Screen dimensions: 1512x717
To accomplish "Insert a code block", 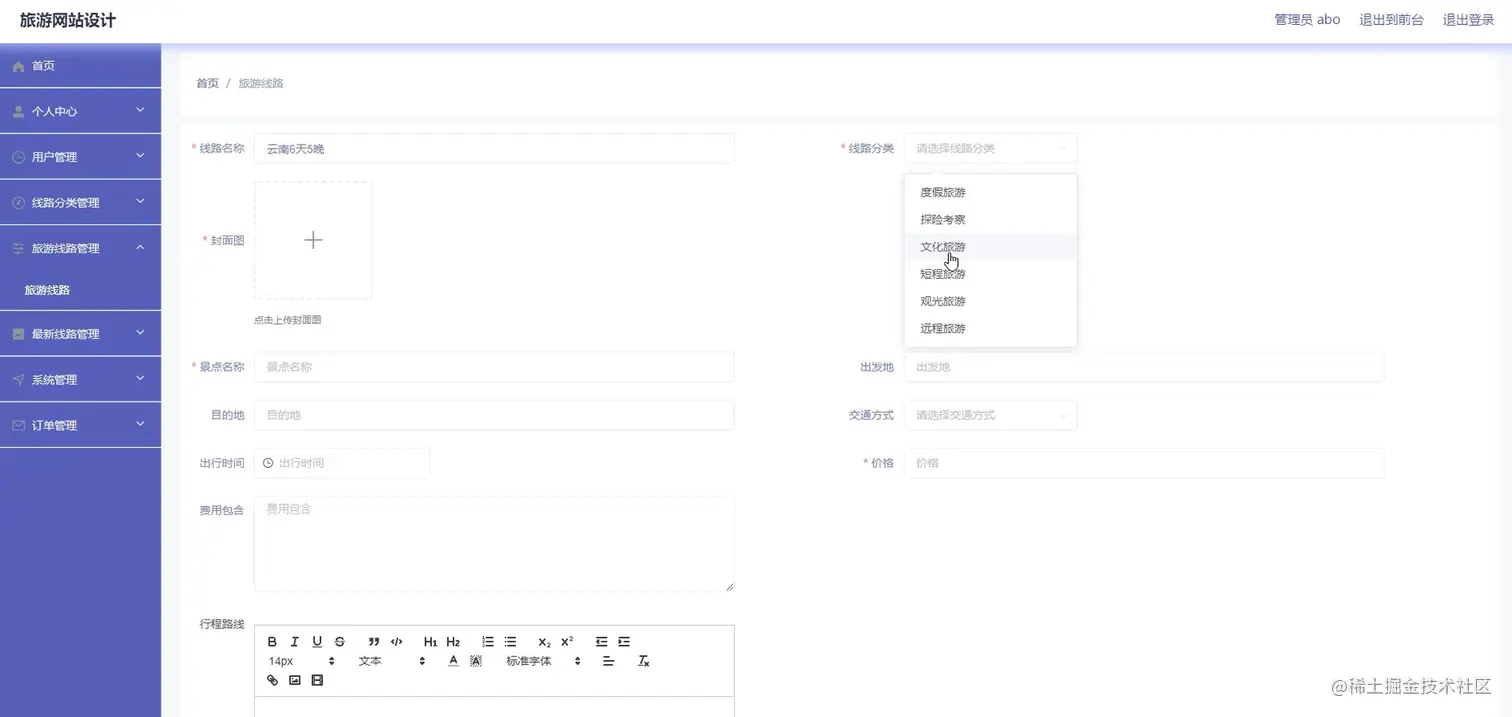I will coord(396,641).
